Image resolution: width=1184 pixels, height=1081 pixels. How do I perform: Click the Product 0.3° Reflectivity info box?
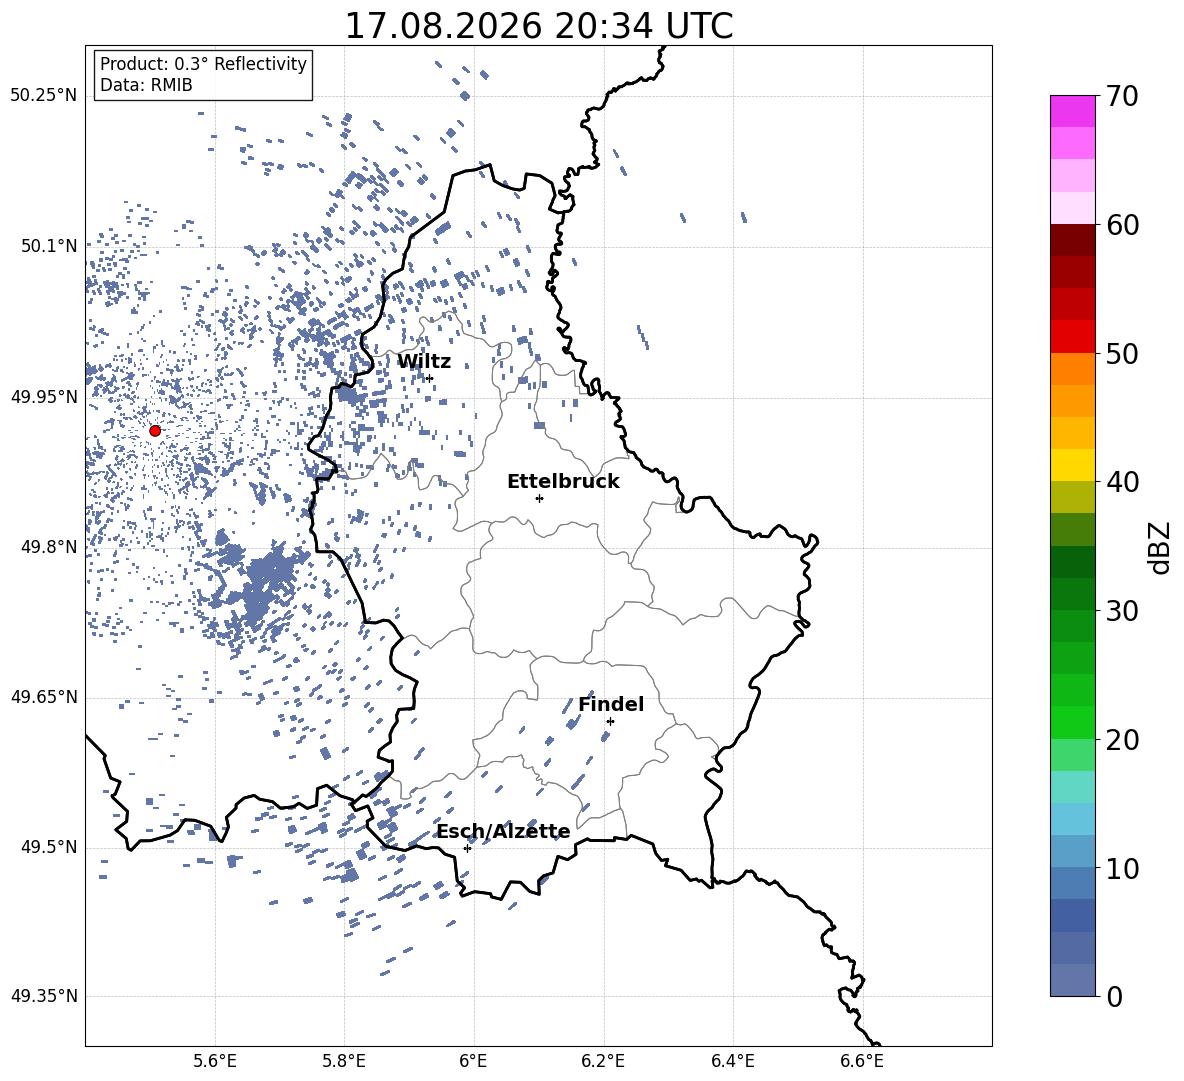pos(203,74)
